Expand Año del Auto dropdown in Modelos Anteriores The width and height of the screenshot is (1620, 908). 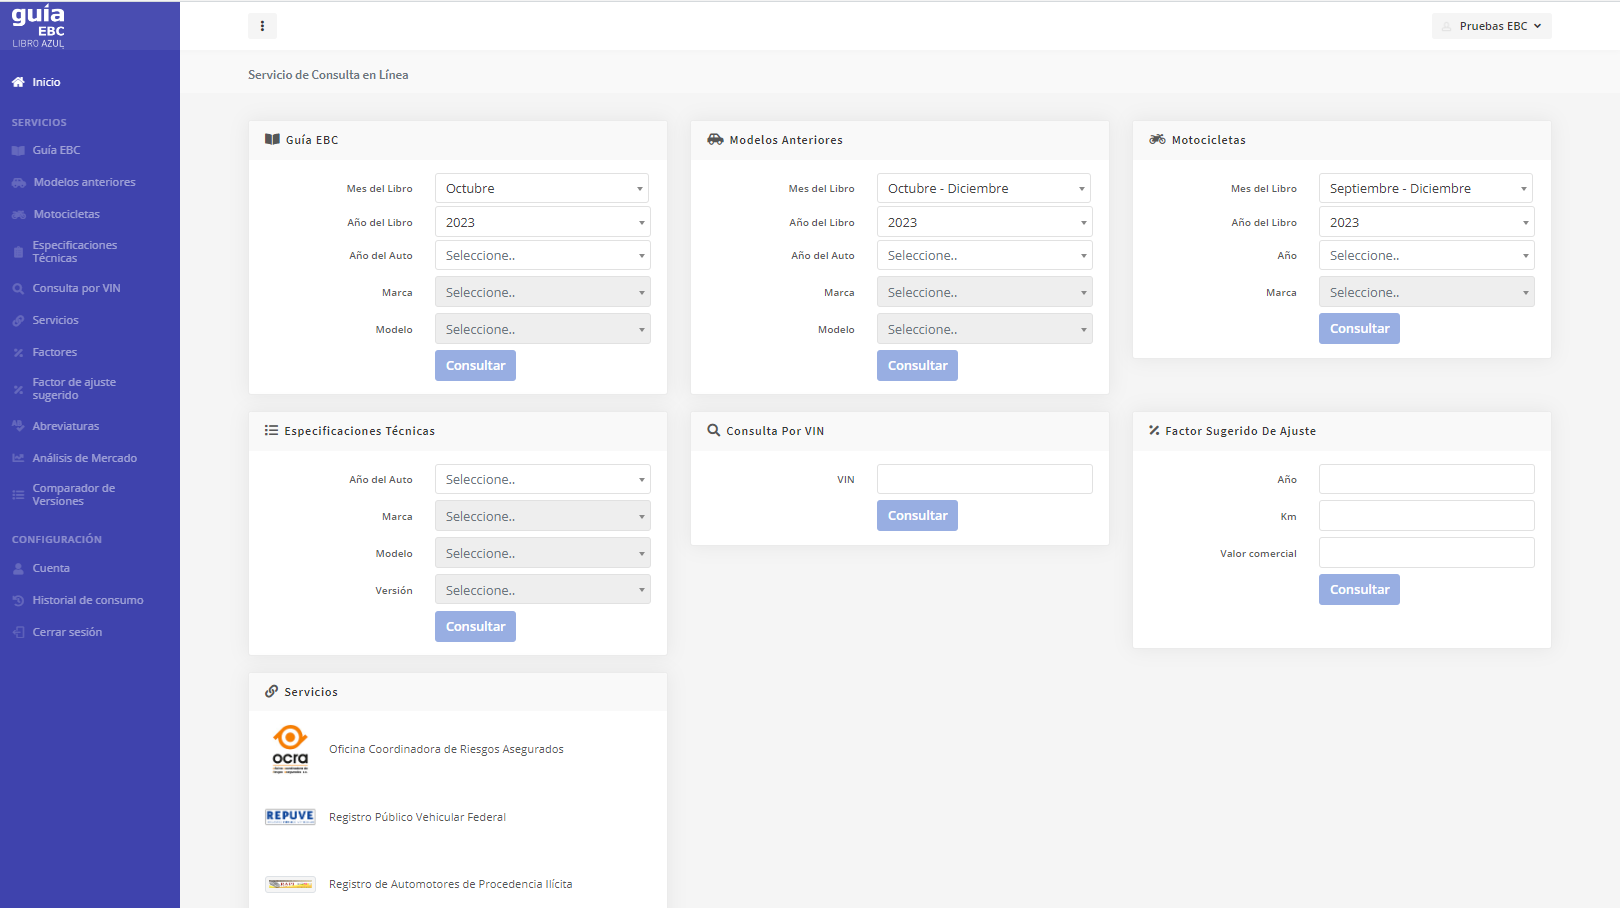(x=984, y=255)
